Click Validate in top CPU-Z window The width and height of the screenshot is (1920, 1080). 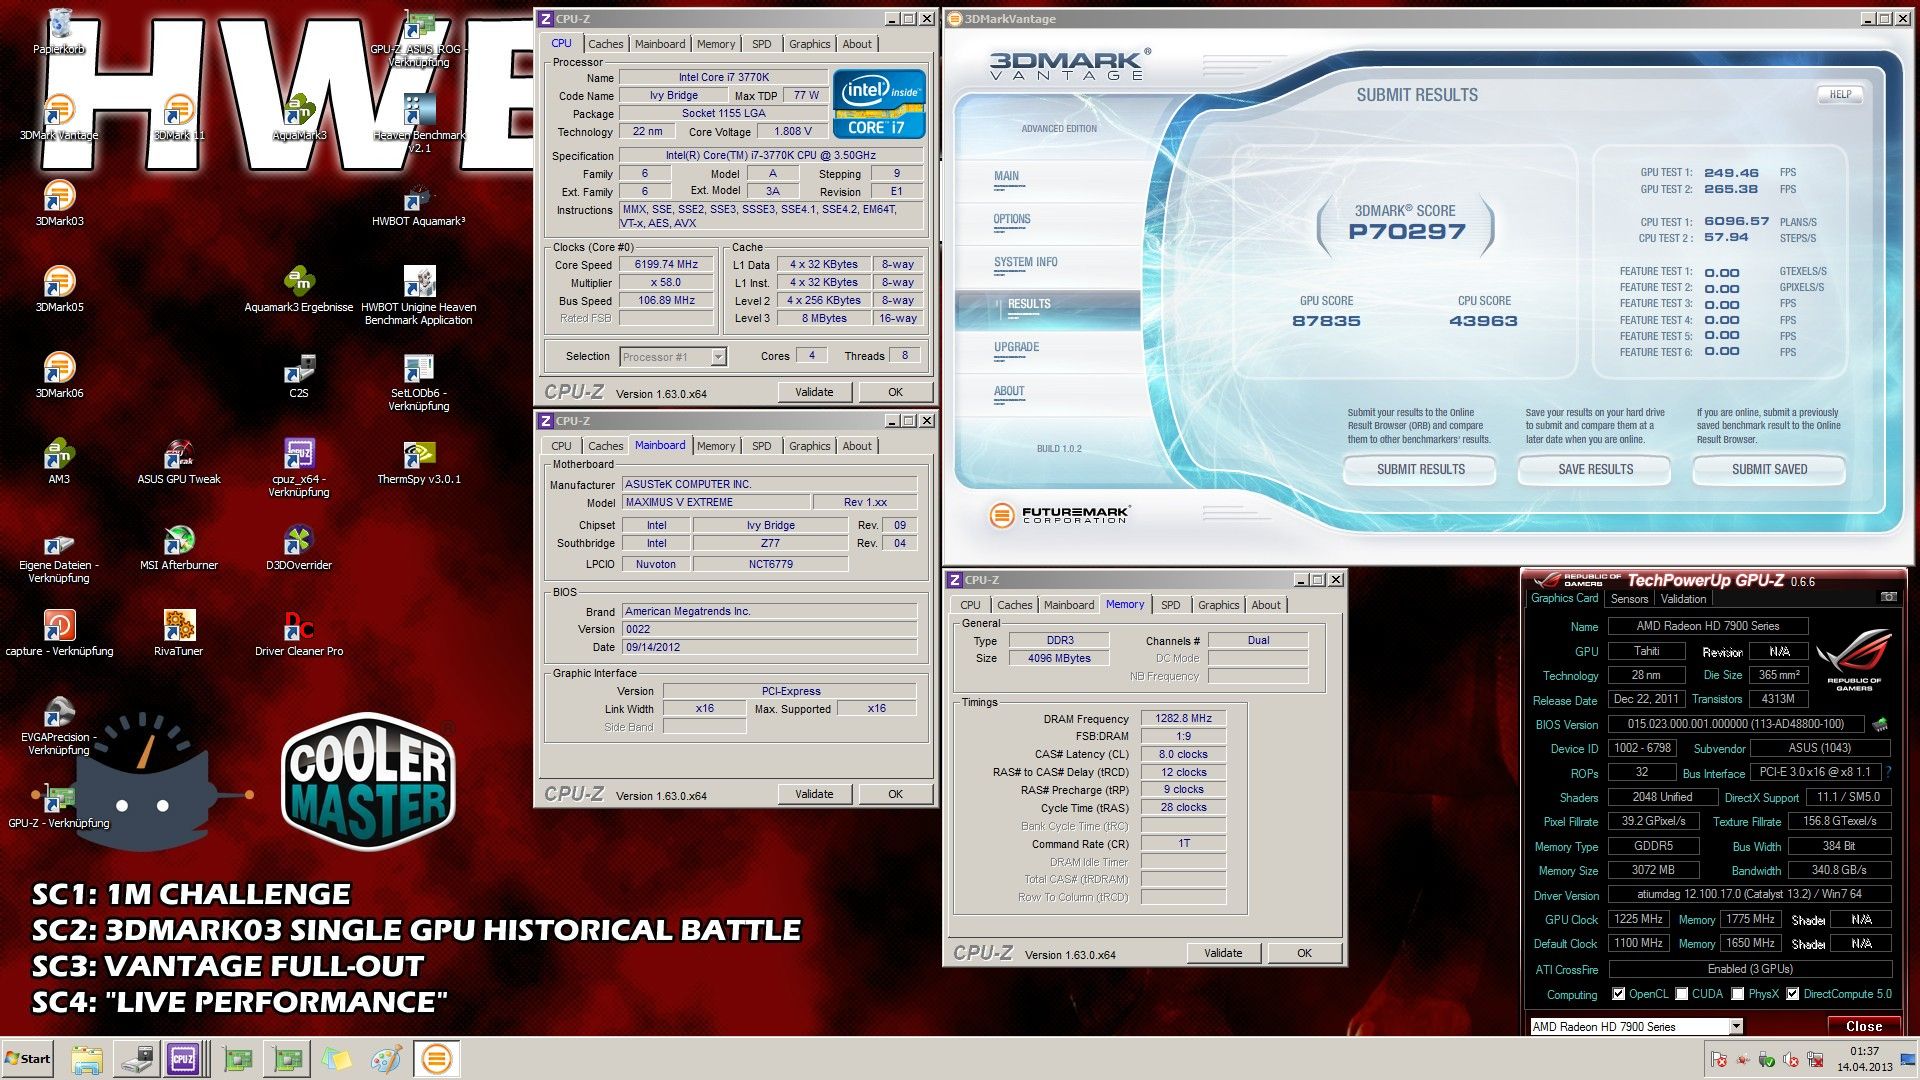tap(814, 392)
